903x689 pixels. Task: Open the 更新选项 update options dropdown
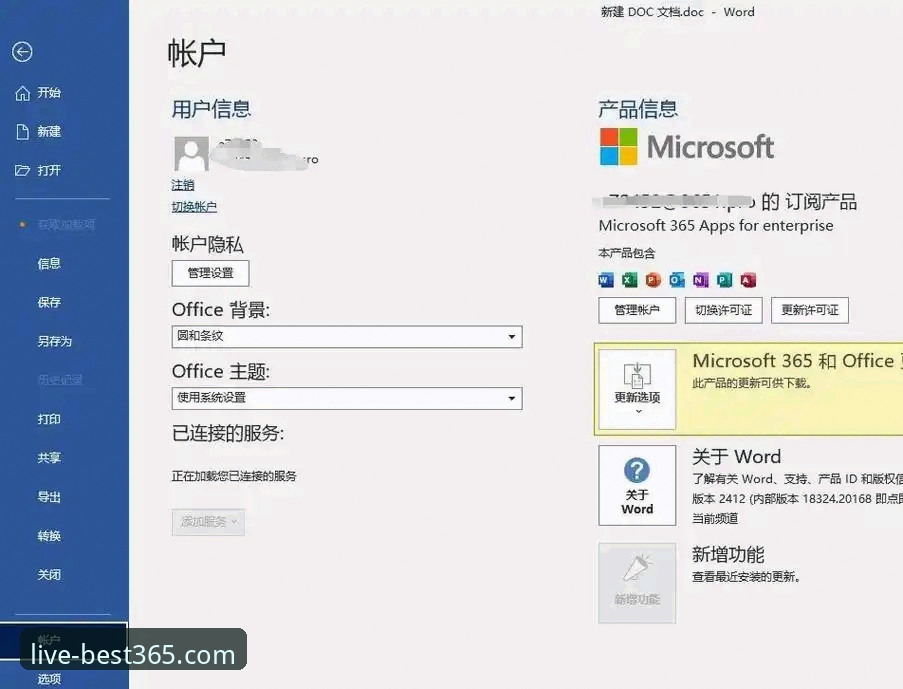point(637,389)
